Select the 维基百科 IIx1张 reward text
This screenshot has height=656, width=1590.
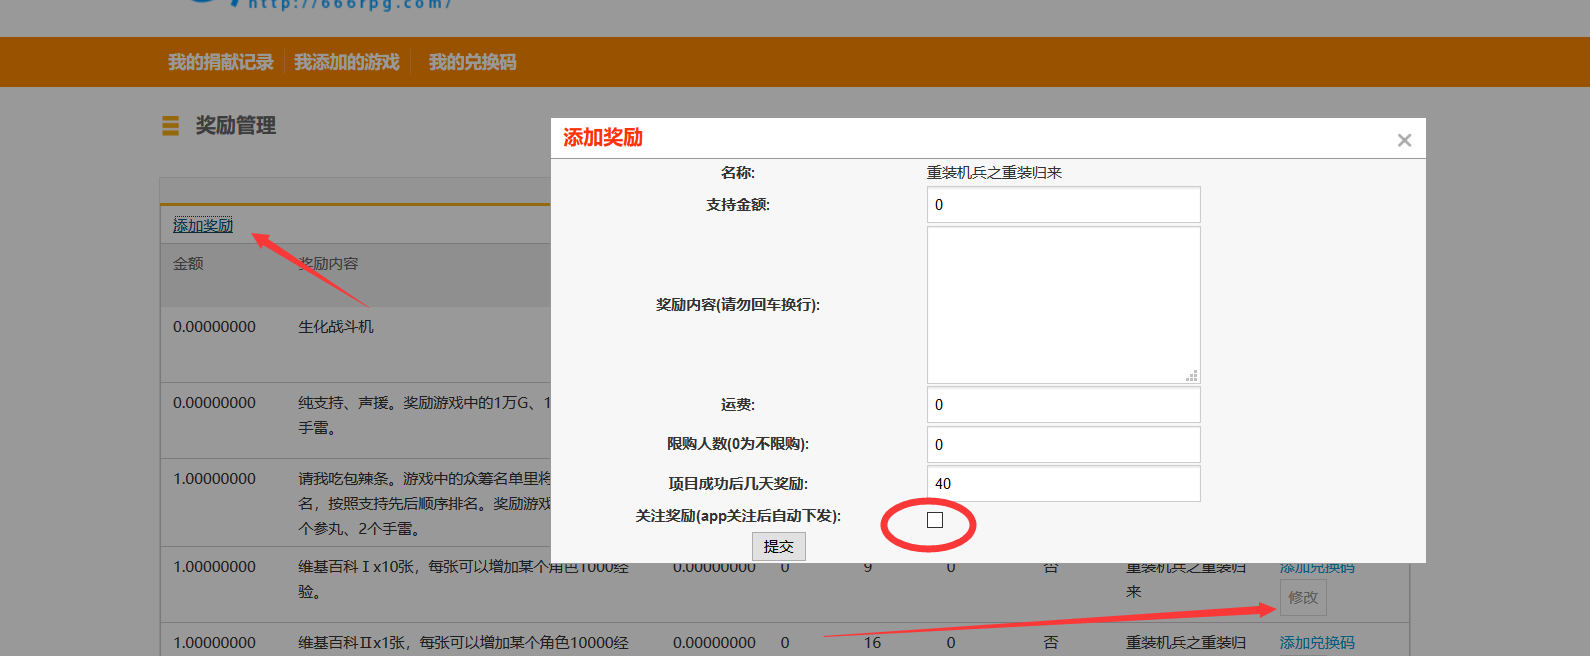click(x=463, y=643)
